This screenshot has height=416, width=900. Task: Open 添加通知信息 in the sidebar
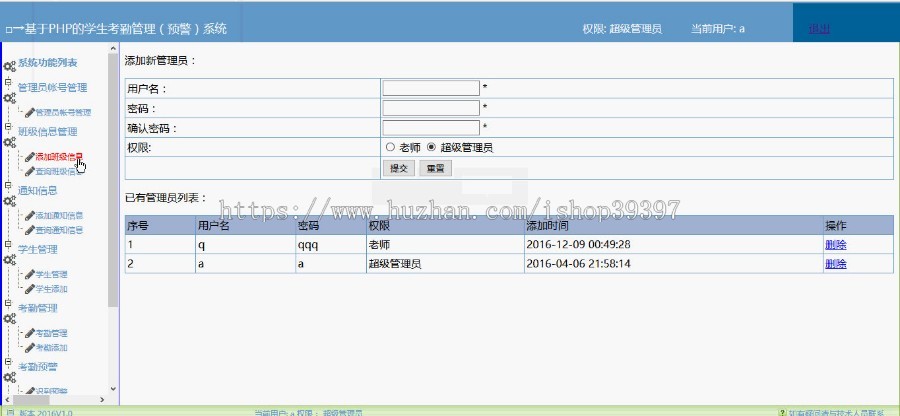click(x=59, y=216)
